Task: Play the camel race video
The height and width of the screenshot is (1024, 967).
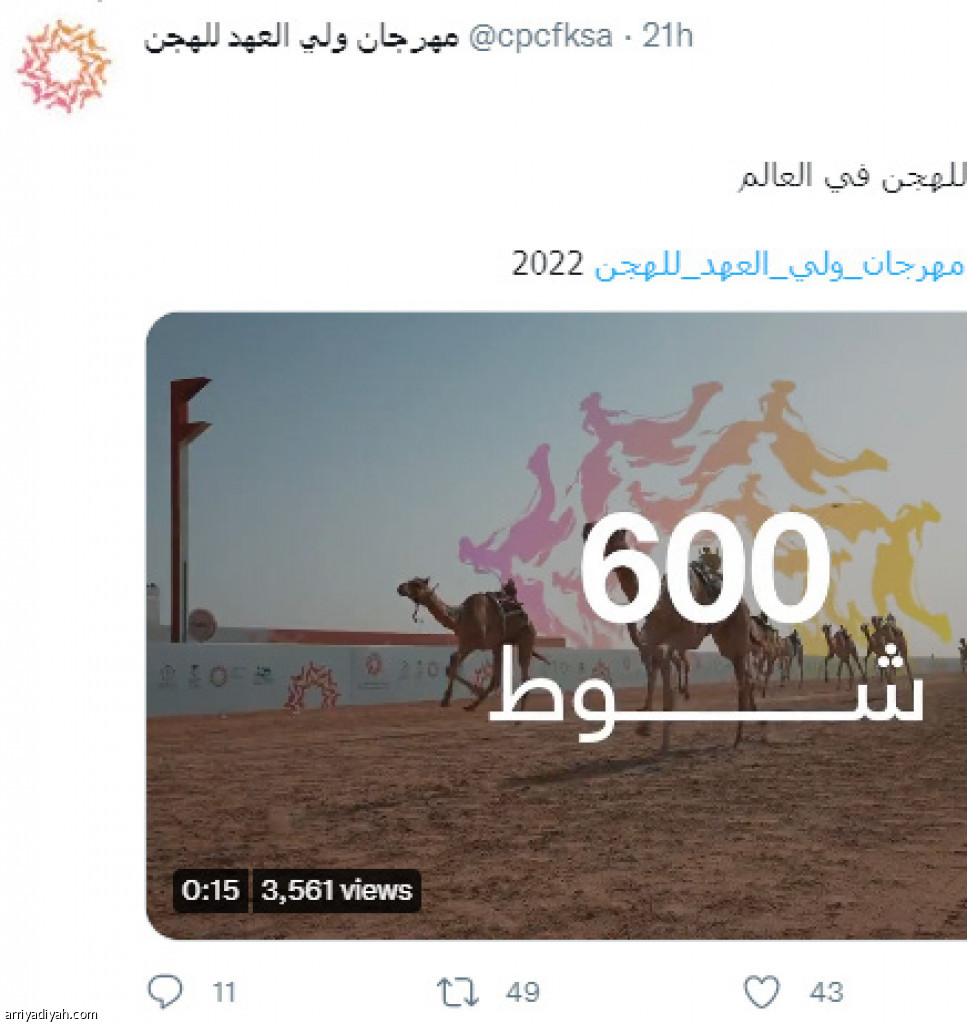Action: 556,626
